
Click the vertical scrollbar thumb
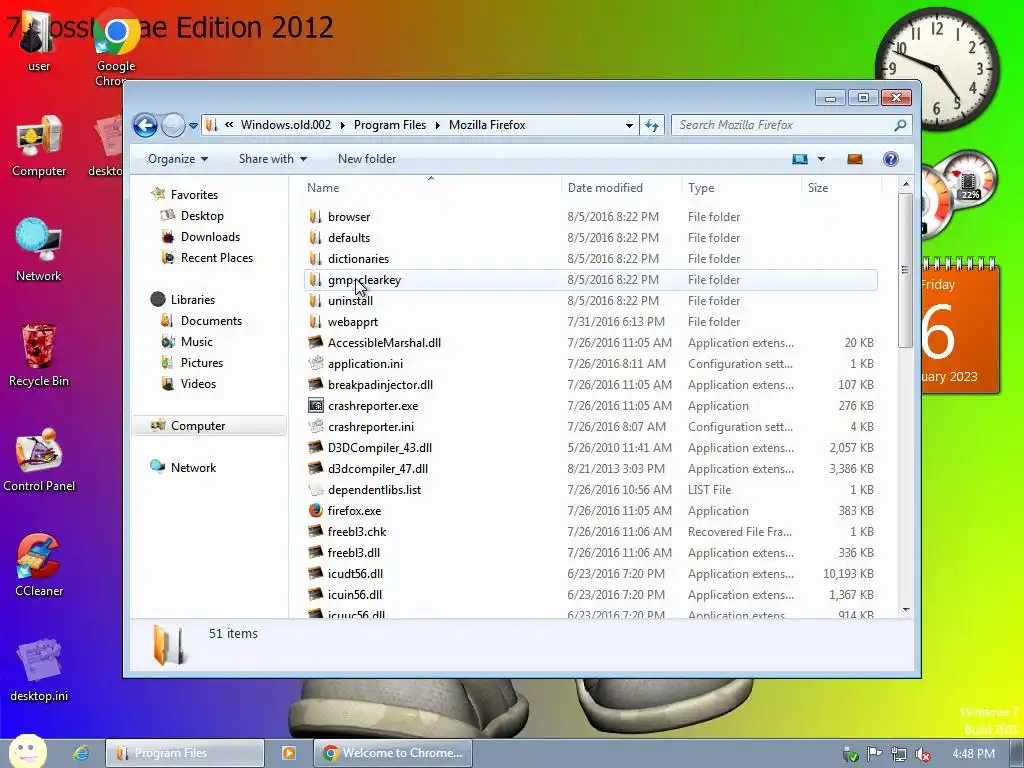[905, 270]
